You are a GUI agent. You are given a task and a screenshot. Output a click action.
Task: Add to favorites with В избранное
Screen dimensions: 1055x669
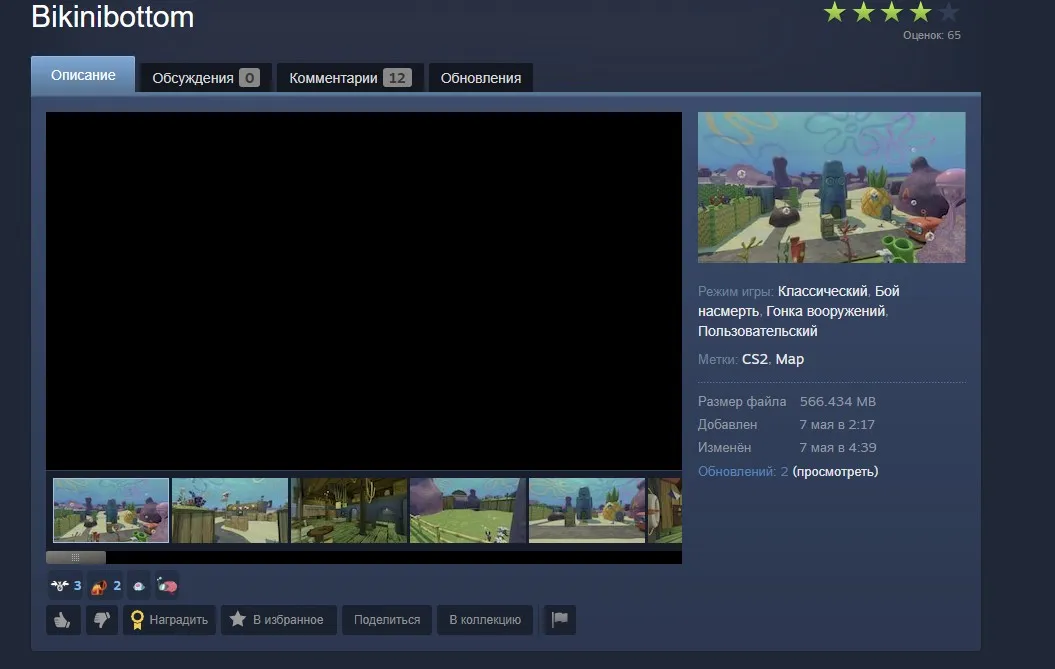[x=279, y=619]
